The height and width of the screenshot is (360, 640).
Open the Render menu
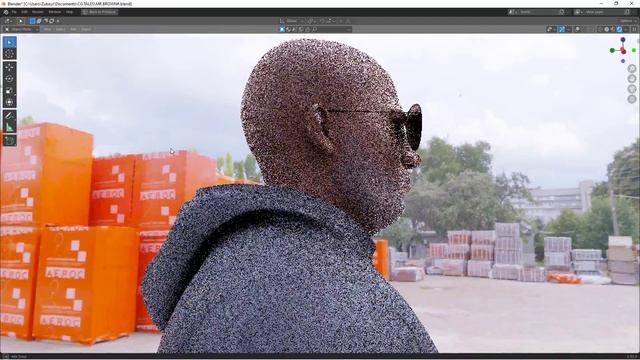click(38, 12)
